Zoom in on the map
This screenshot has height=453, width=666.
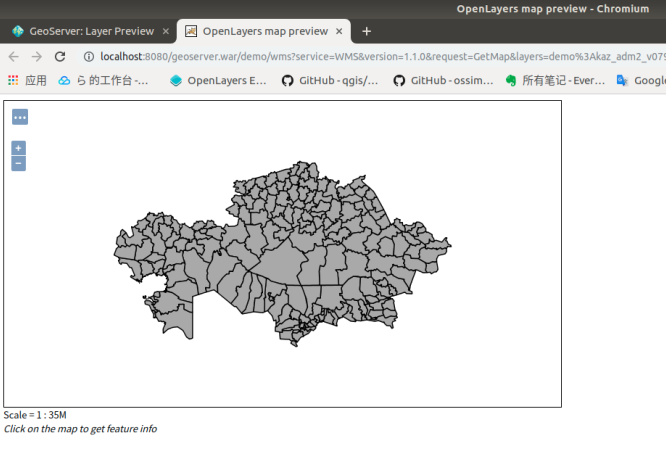click(x=18, y=148)
